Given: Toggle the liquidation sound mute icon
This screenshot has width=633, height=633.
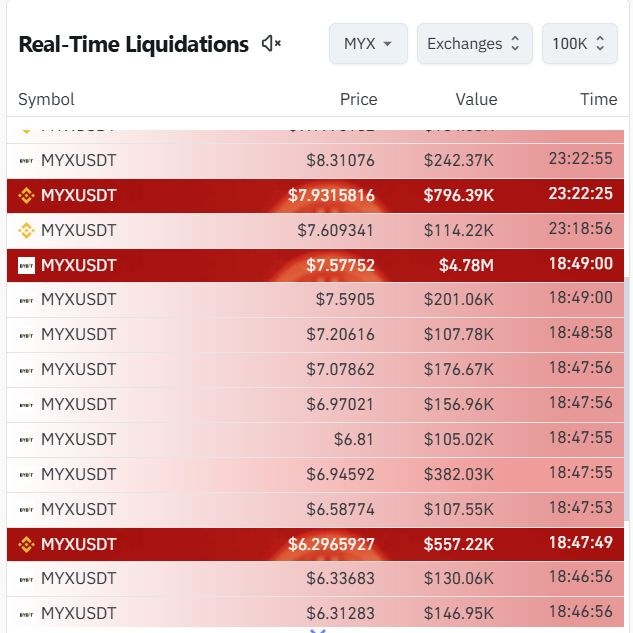Looking at the screenshot, I should pos(271,43).
